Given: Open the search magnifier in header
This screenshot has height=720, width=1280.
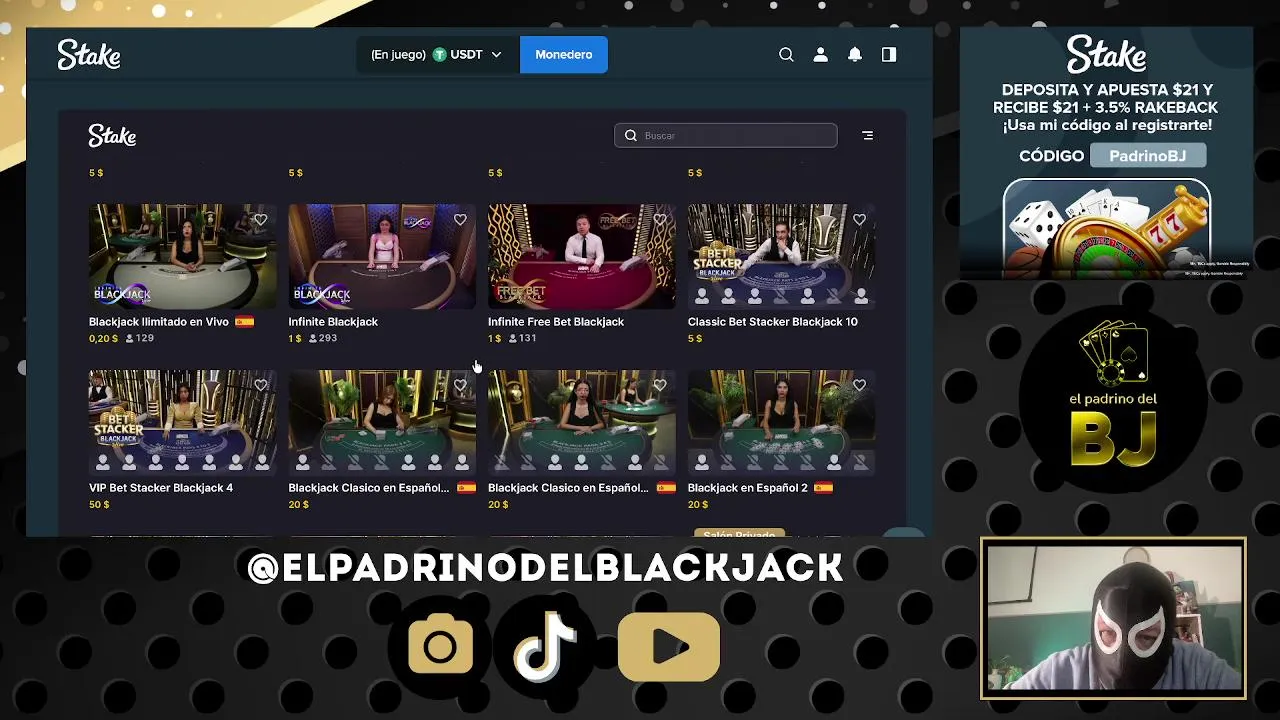Looking at the screenshot, I should 786,55.
